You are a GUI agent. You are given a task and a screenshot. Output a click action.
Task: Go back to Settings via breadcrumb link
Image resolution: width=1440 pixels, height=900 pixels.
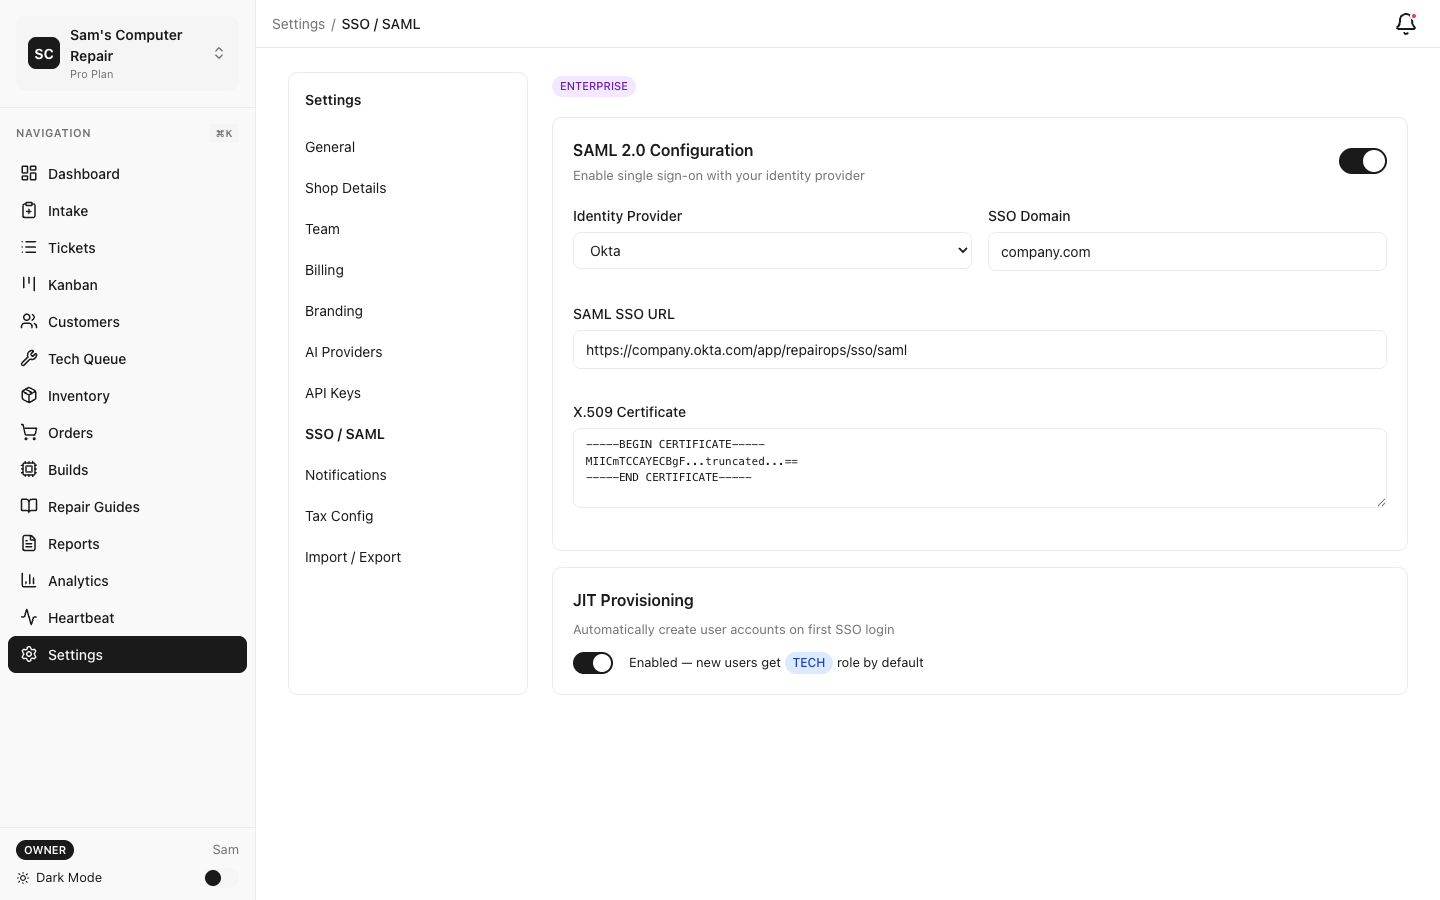click(298, 23)
